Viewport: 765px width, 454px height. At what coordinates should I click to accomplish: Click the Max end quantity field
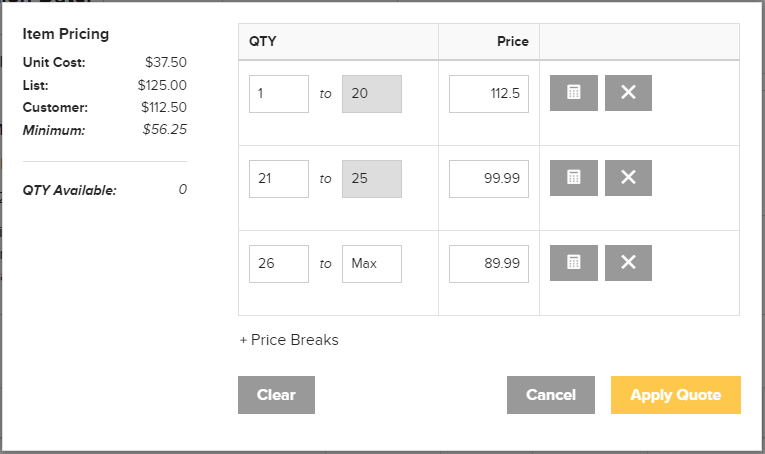[372, 263]
